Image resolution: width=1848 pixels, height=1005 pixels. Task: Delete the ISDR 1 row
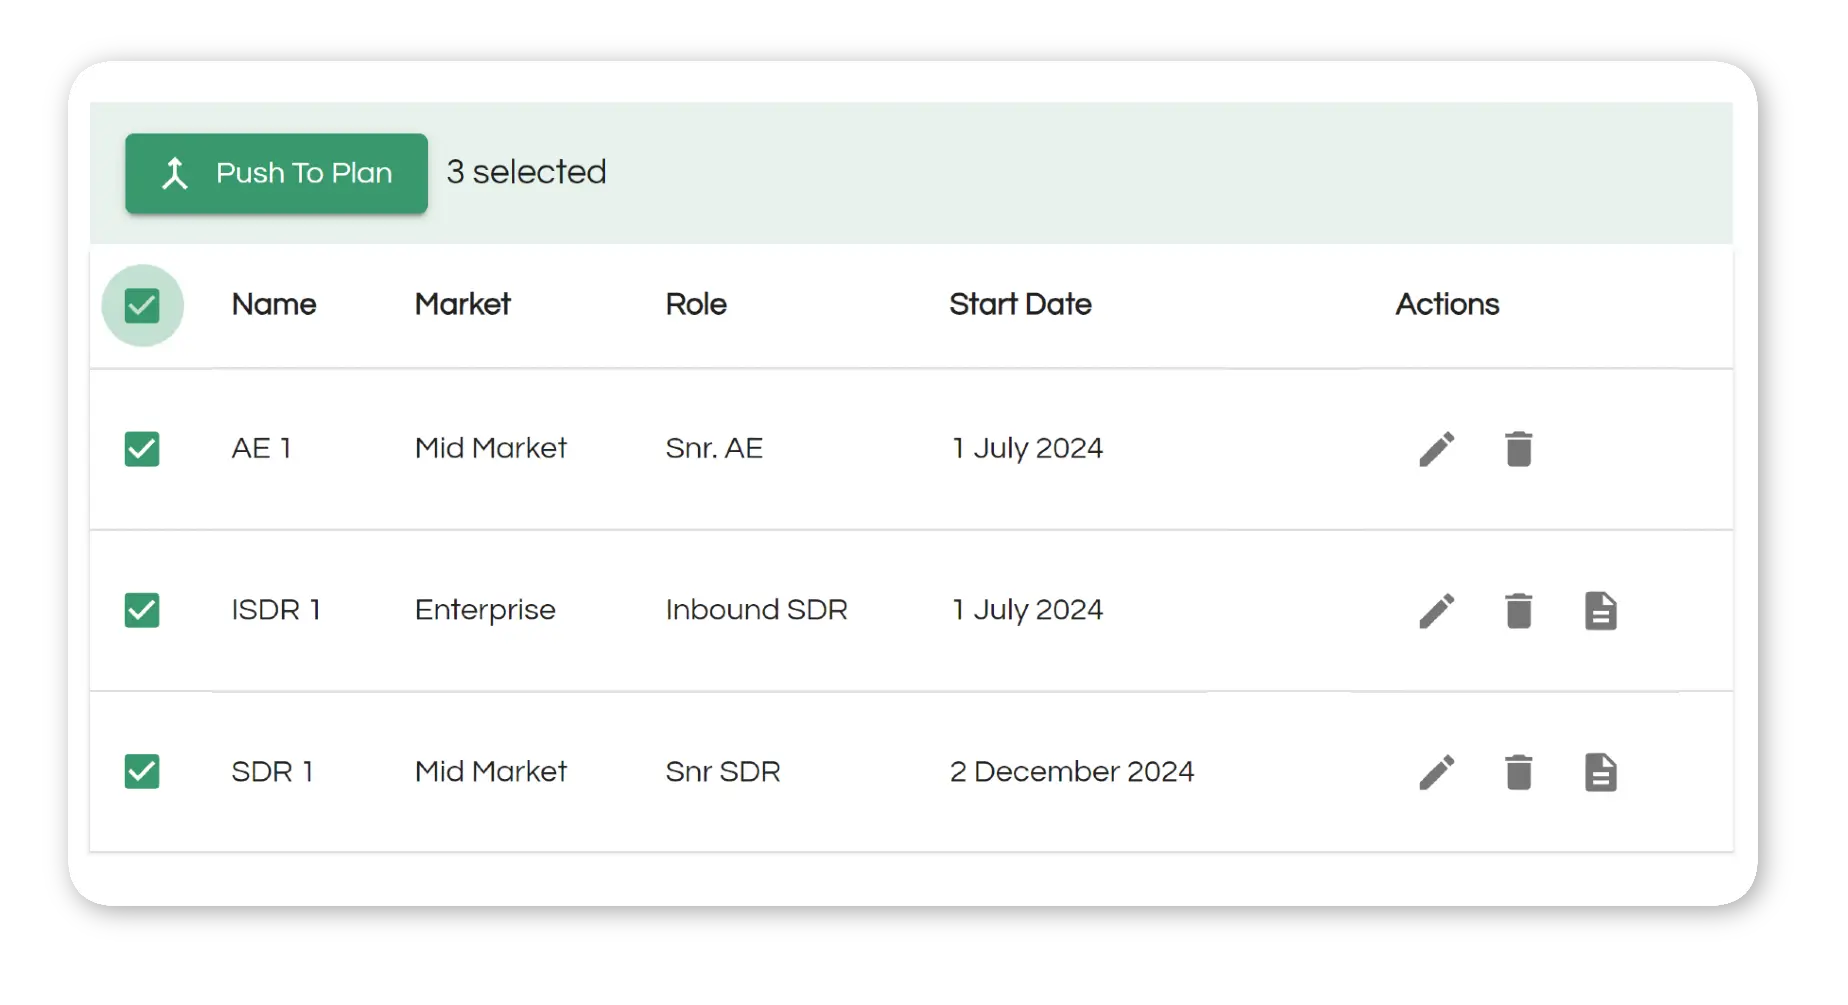tap(1518, 611)
